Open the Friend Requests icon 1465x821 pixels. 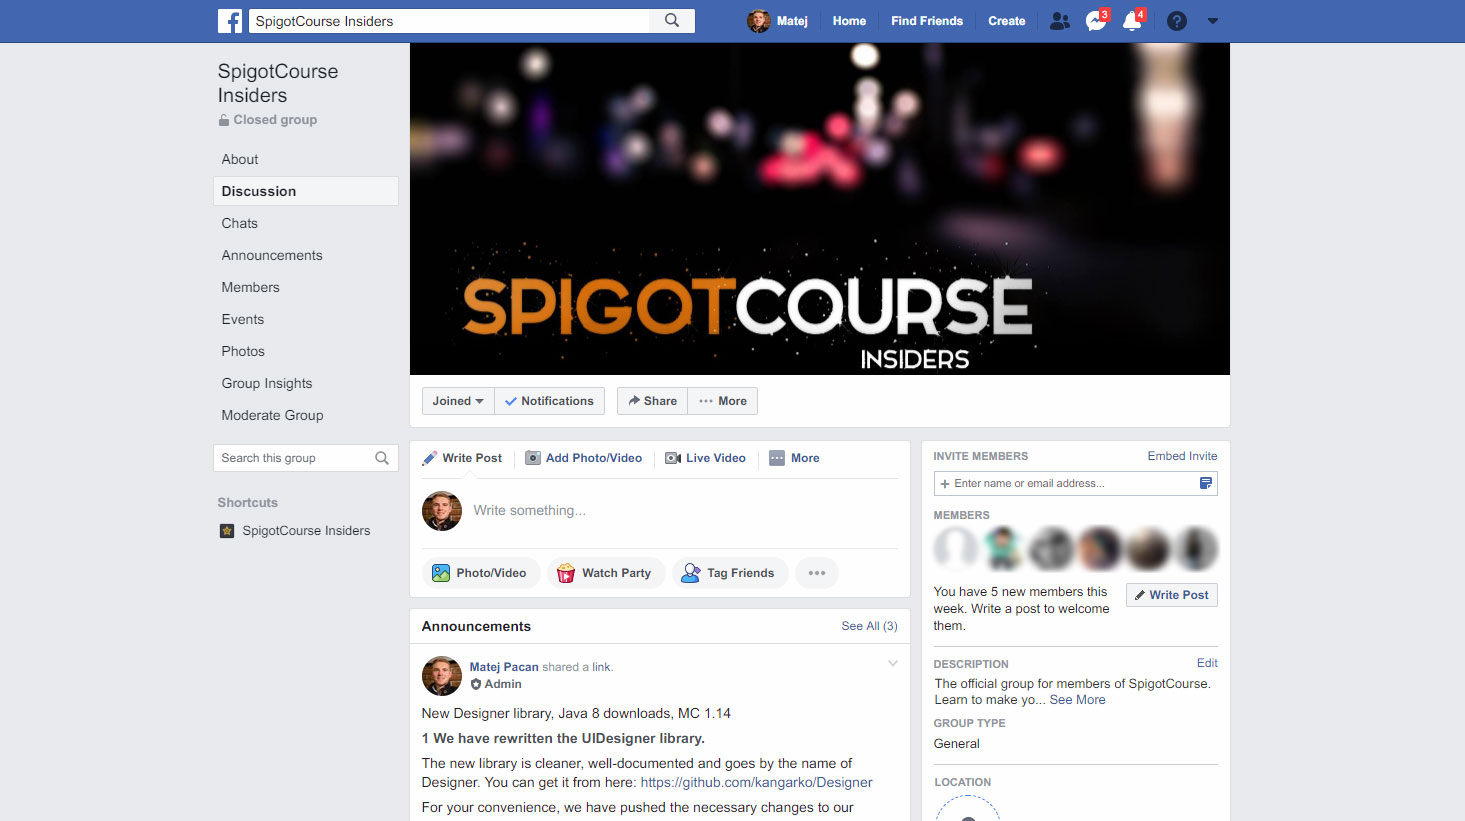[x=1060, y=21]
